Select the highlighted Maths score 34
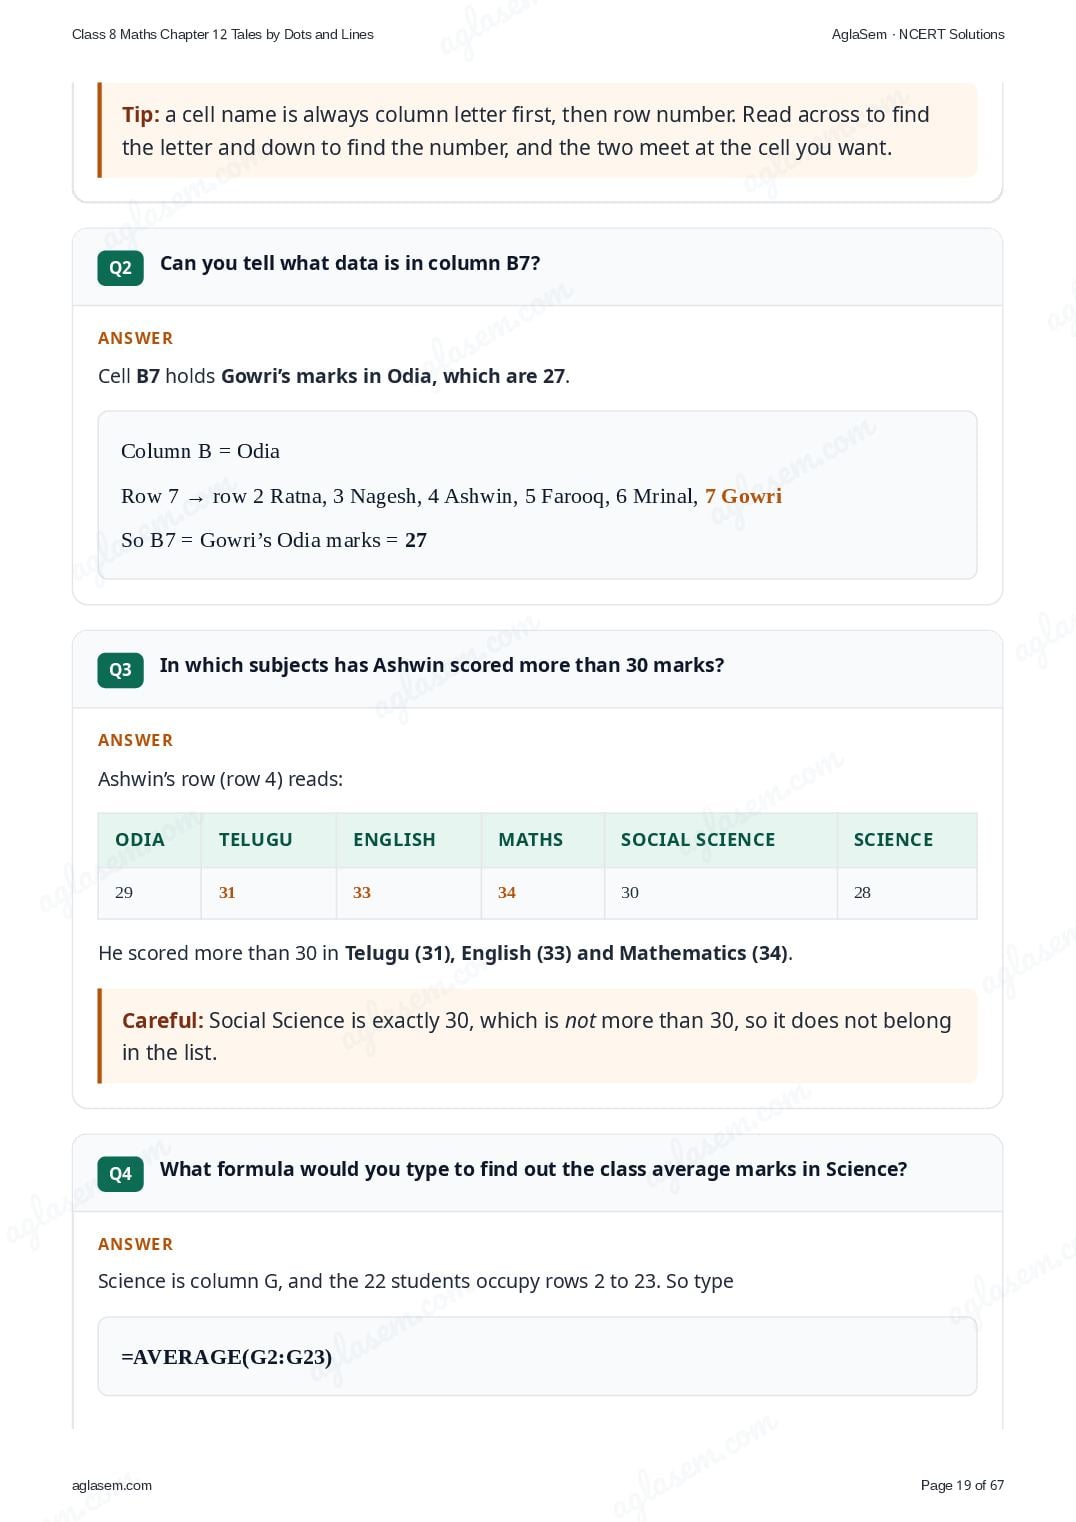Screen dimensions: 1076x1522 (507, 892)
